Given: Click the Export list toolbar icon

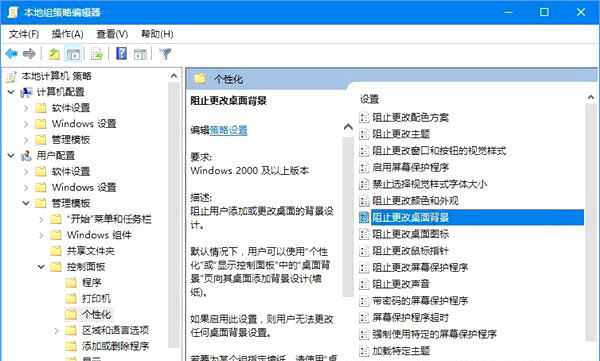Looking at the screenshot, I should click(97, 54).
